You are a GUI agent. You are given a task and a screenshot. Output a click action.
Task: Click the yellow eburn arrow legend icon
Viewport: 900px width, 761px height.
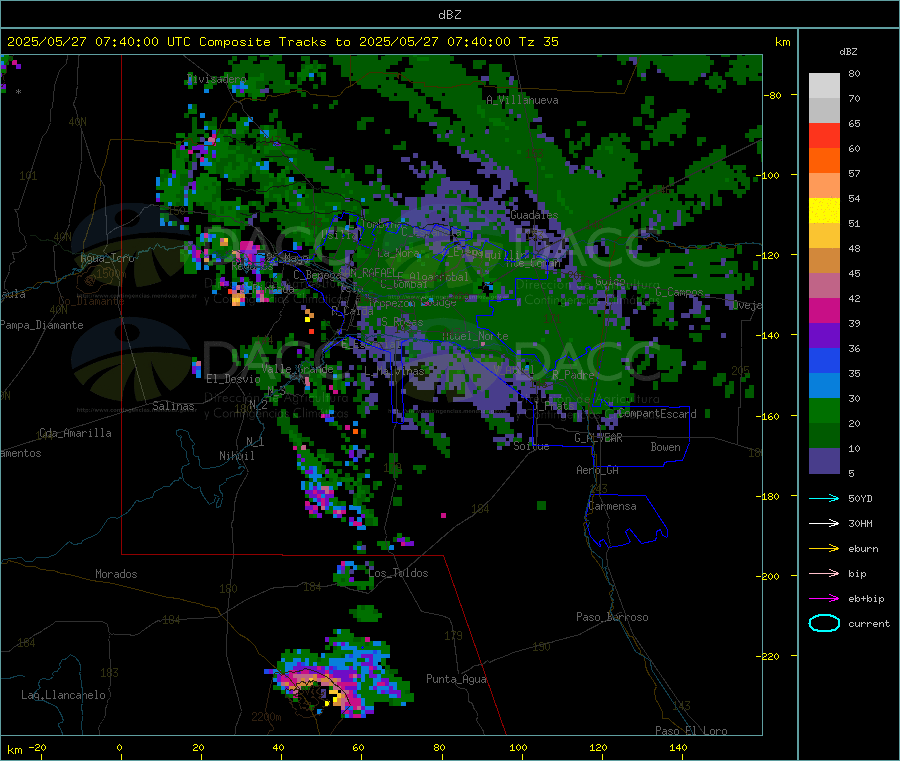pyautogui.click(x=824, y=549)
